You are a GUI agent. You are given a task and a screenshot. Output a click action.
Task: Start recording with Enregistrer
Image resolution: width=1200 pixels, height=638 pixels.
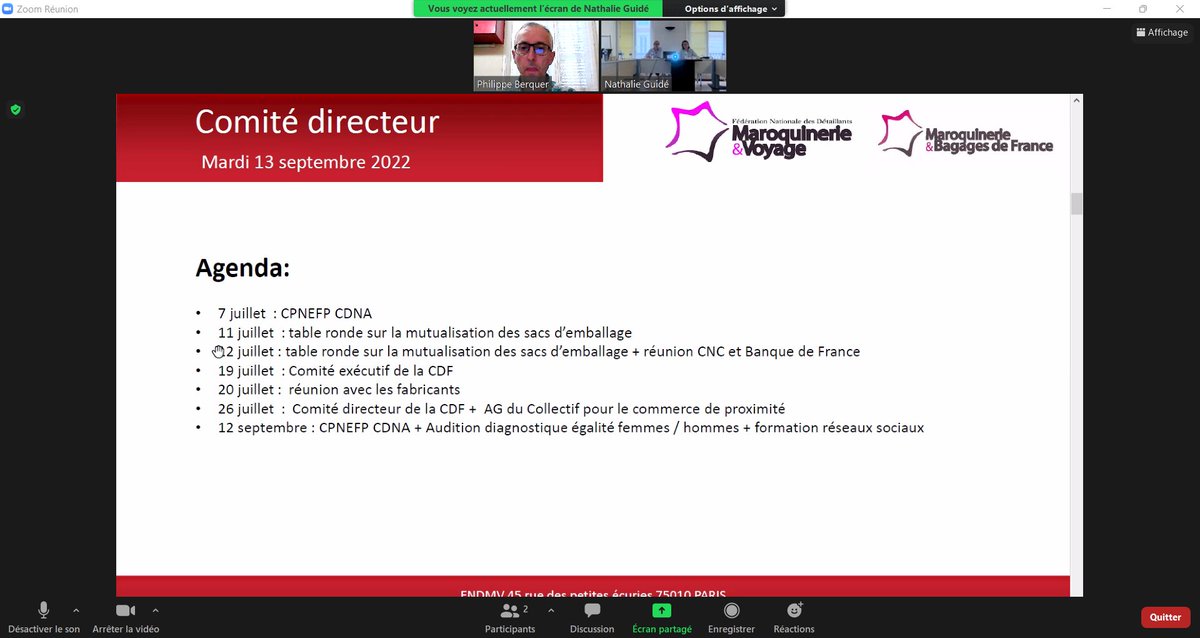click(x=731, y=617)
